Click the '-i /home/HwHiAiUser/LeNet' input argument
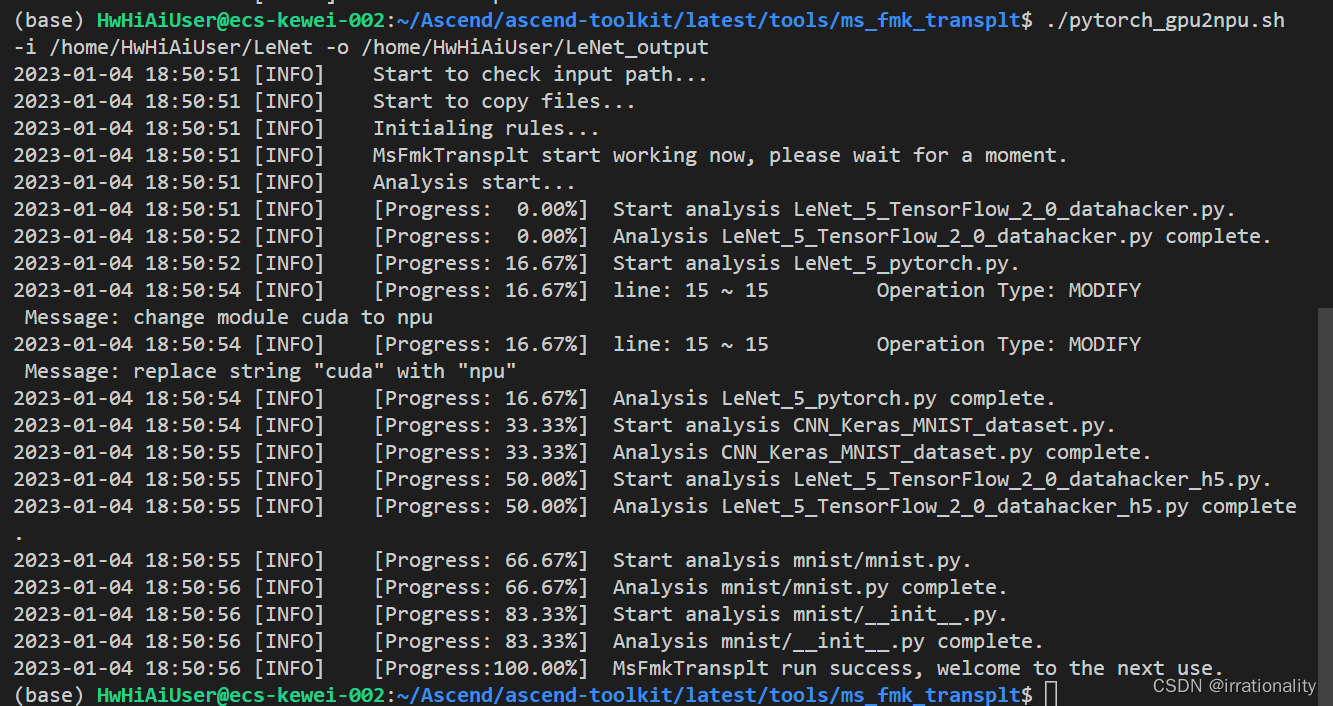This screenshot has height=706, width=1333. [x=163, y=47]
